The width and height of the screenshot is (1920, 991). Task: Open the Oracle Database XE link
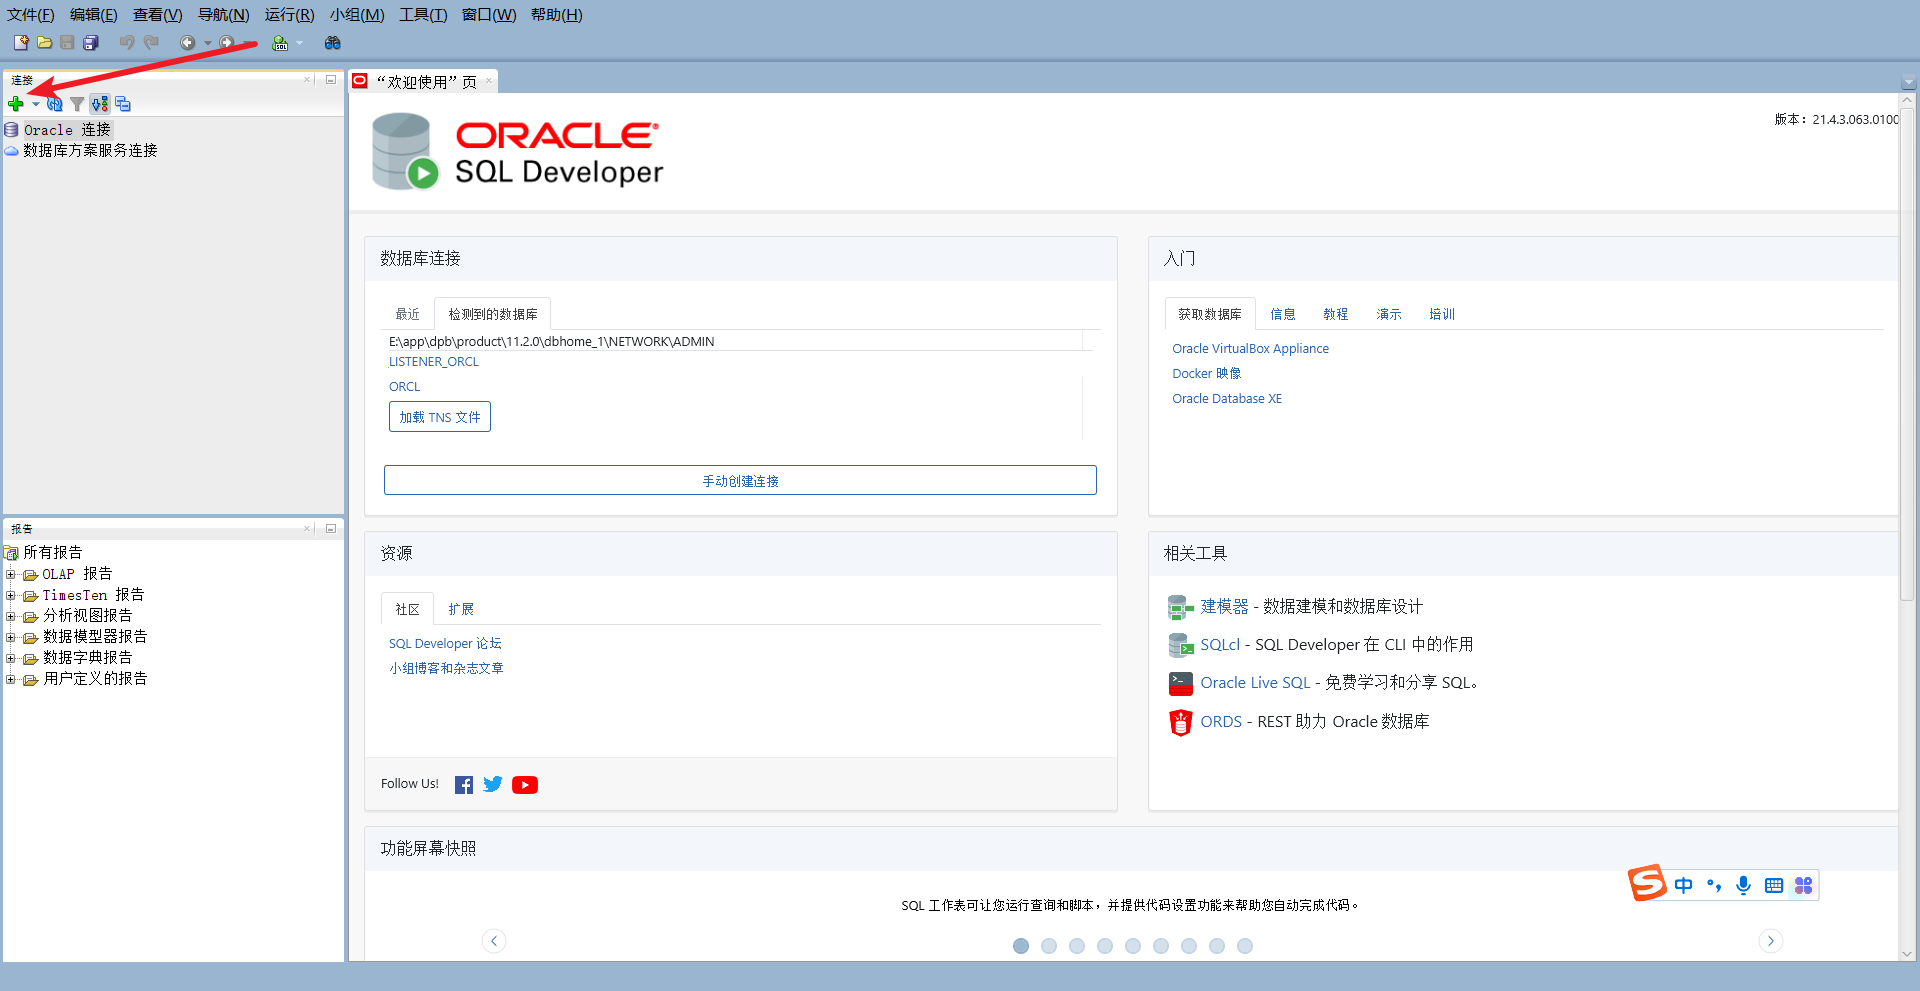pos(1227,399)
